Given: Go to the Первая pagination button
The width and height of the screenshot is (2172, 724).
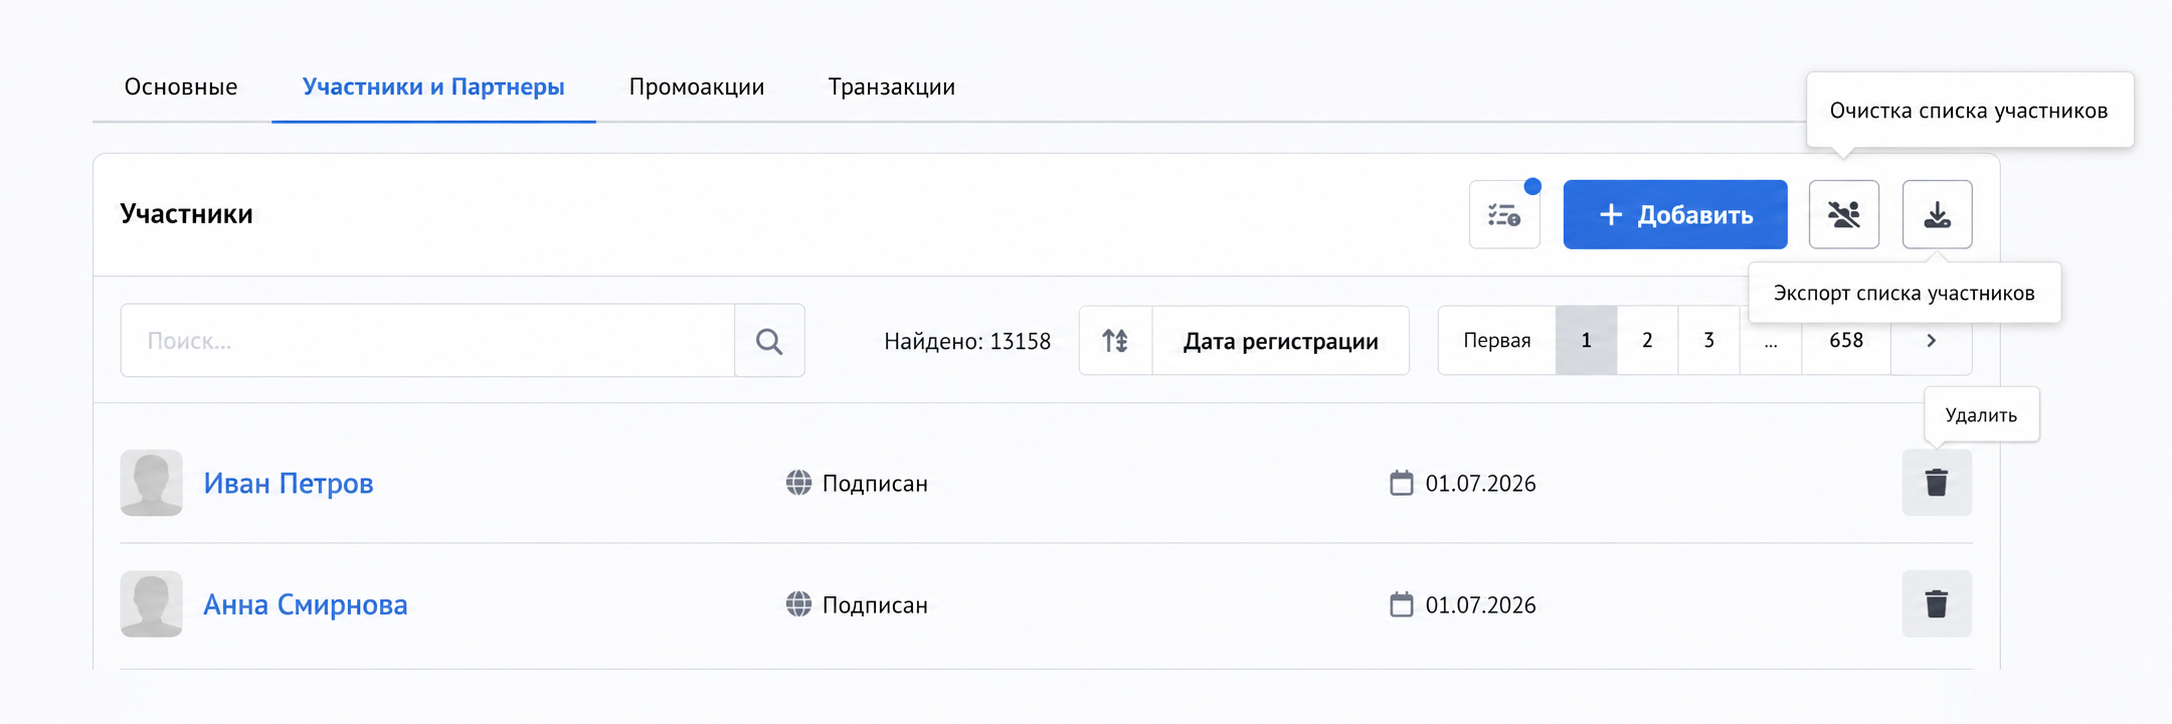Looking at the screenshot, I should (1497, 341).
